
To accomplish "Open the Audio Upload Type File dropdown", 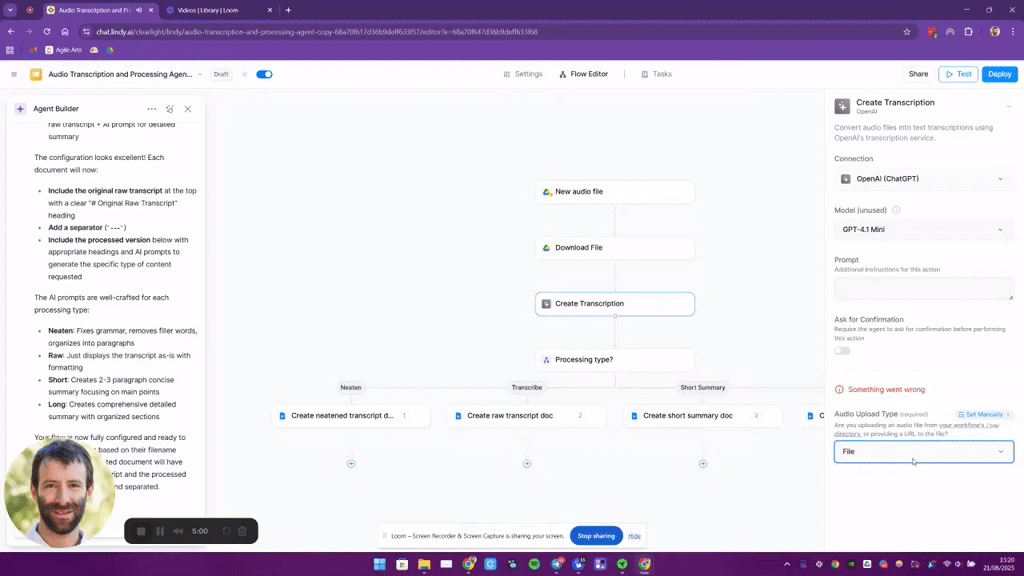I will 923,452.
